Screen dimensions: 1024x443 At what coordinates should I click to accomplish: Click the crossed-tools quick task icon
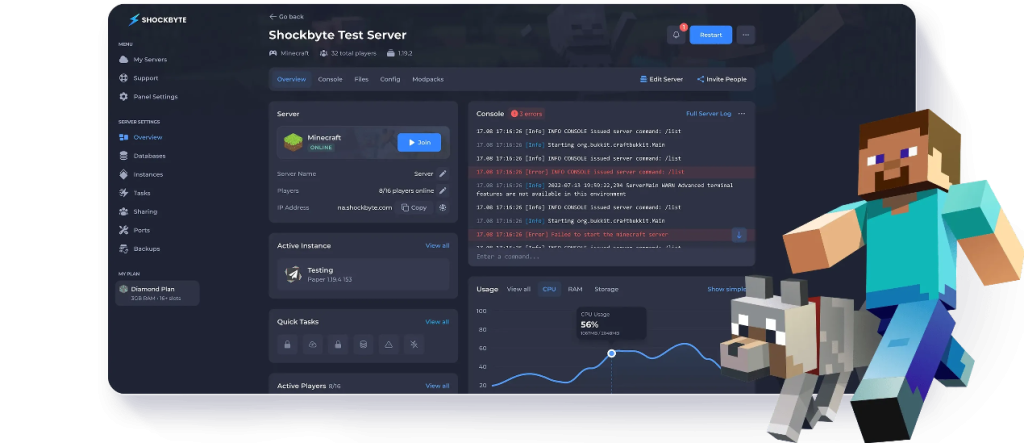[413, 344]
